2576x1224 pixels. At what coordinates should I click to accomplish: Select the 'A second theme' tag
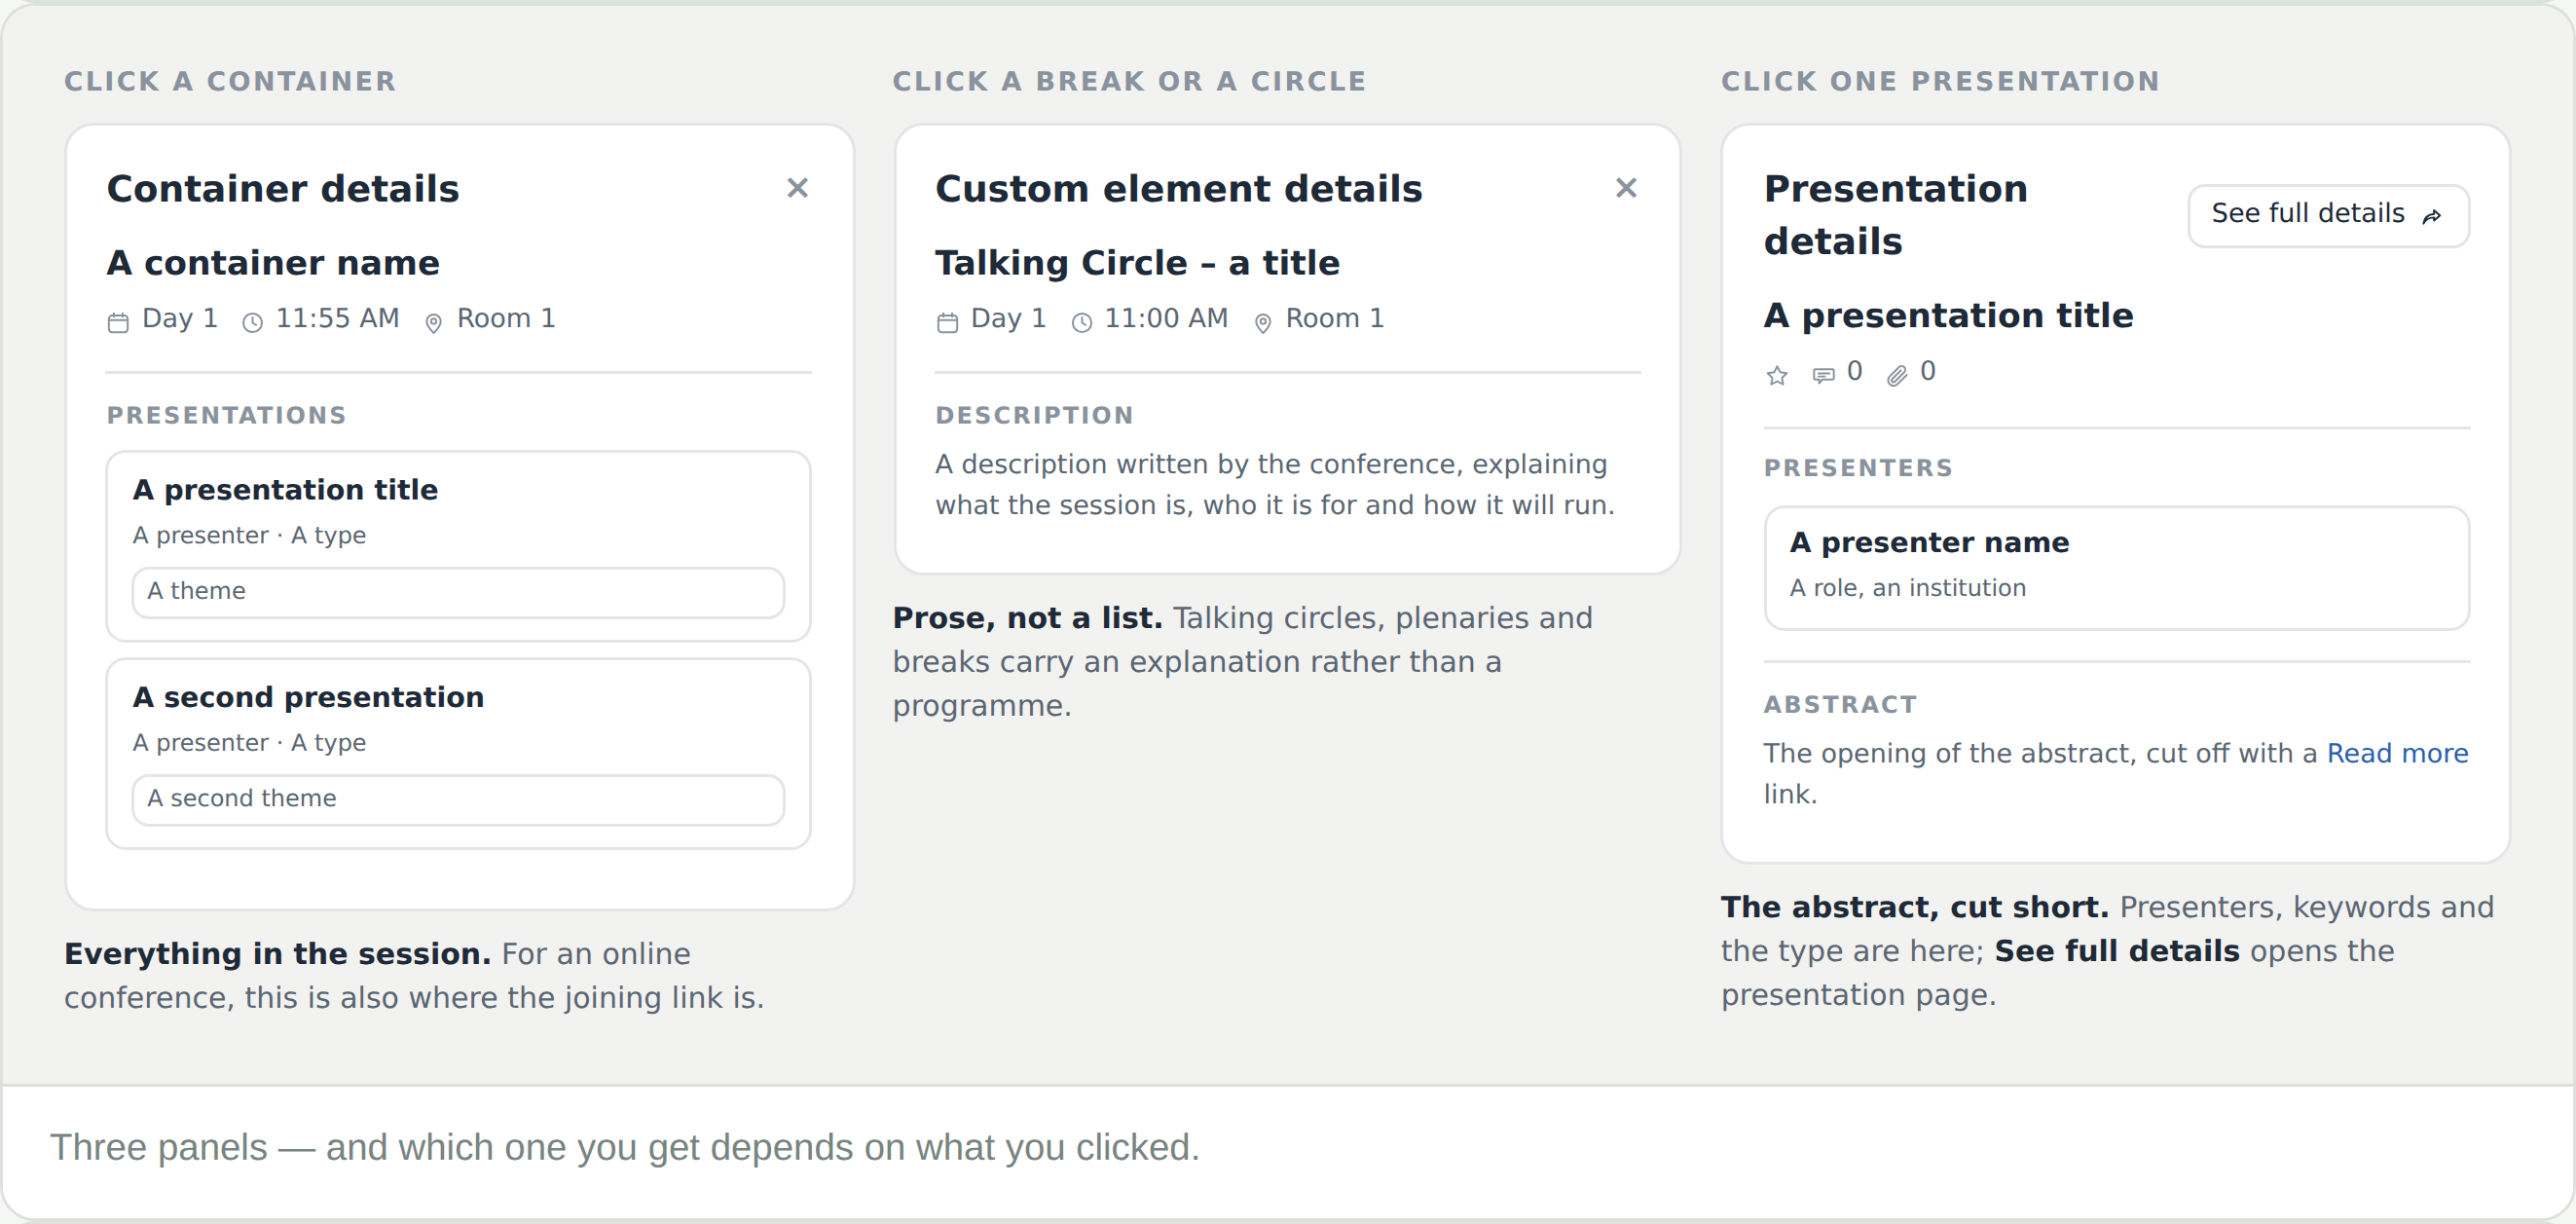pyautogui.click(x=458, y=799)
